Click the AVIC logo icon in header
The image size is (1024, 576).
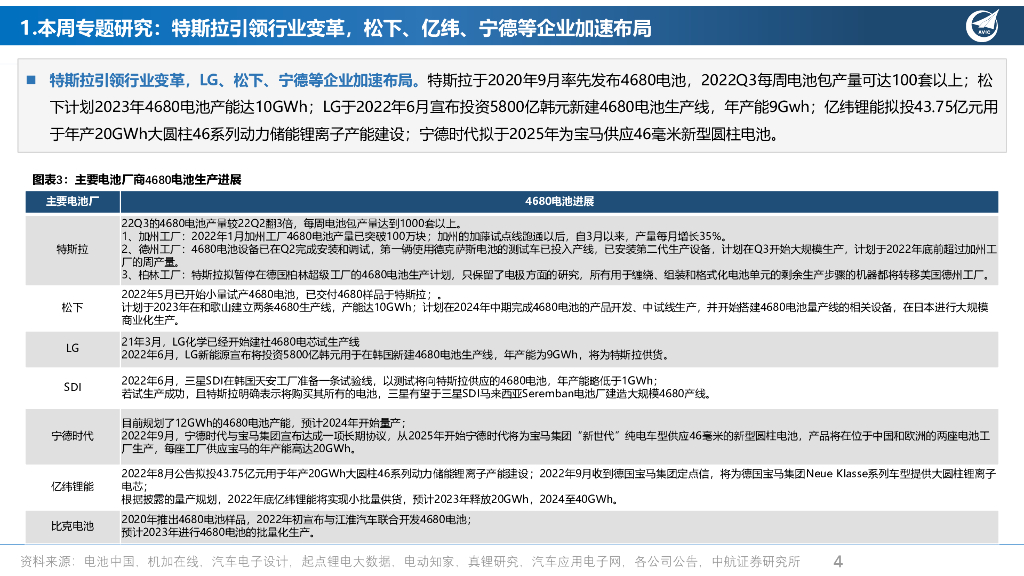click(982, 26)
